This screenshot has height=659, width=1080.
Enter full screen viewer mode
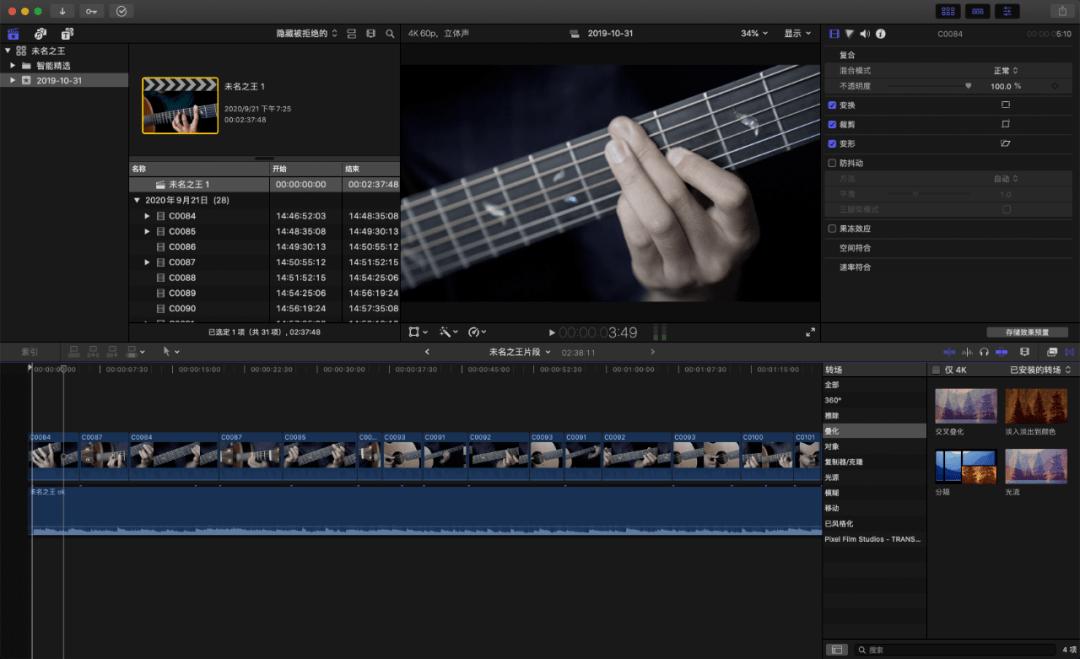[x=810, y=332]
